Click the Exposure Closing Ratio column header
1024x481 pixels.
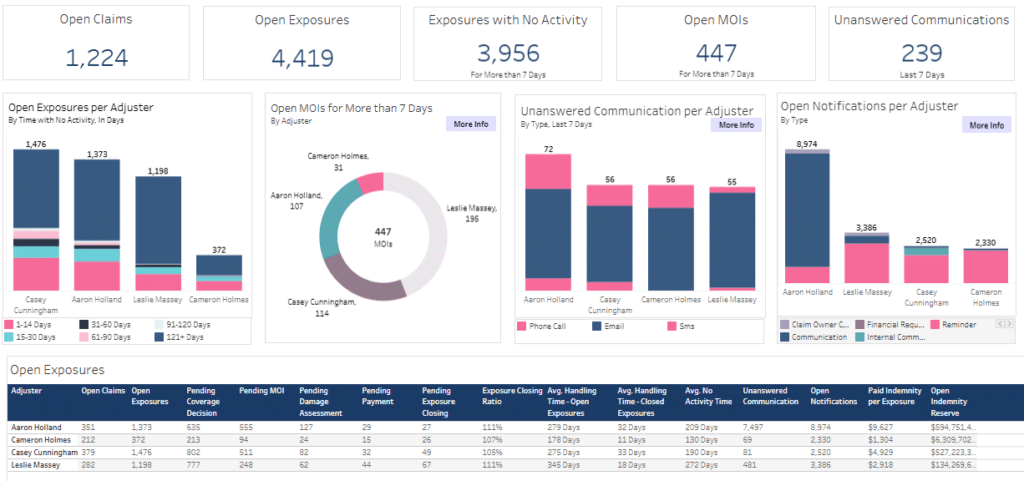[x=512, y=396]
